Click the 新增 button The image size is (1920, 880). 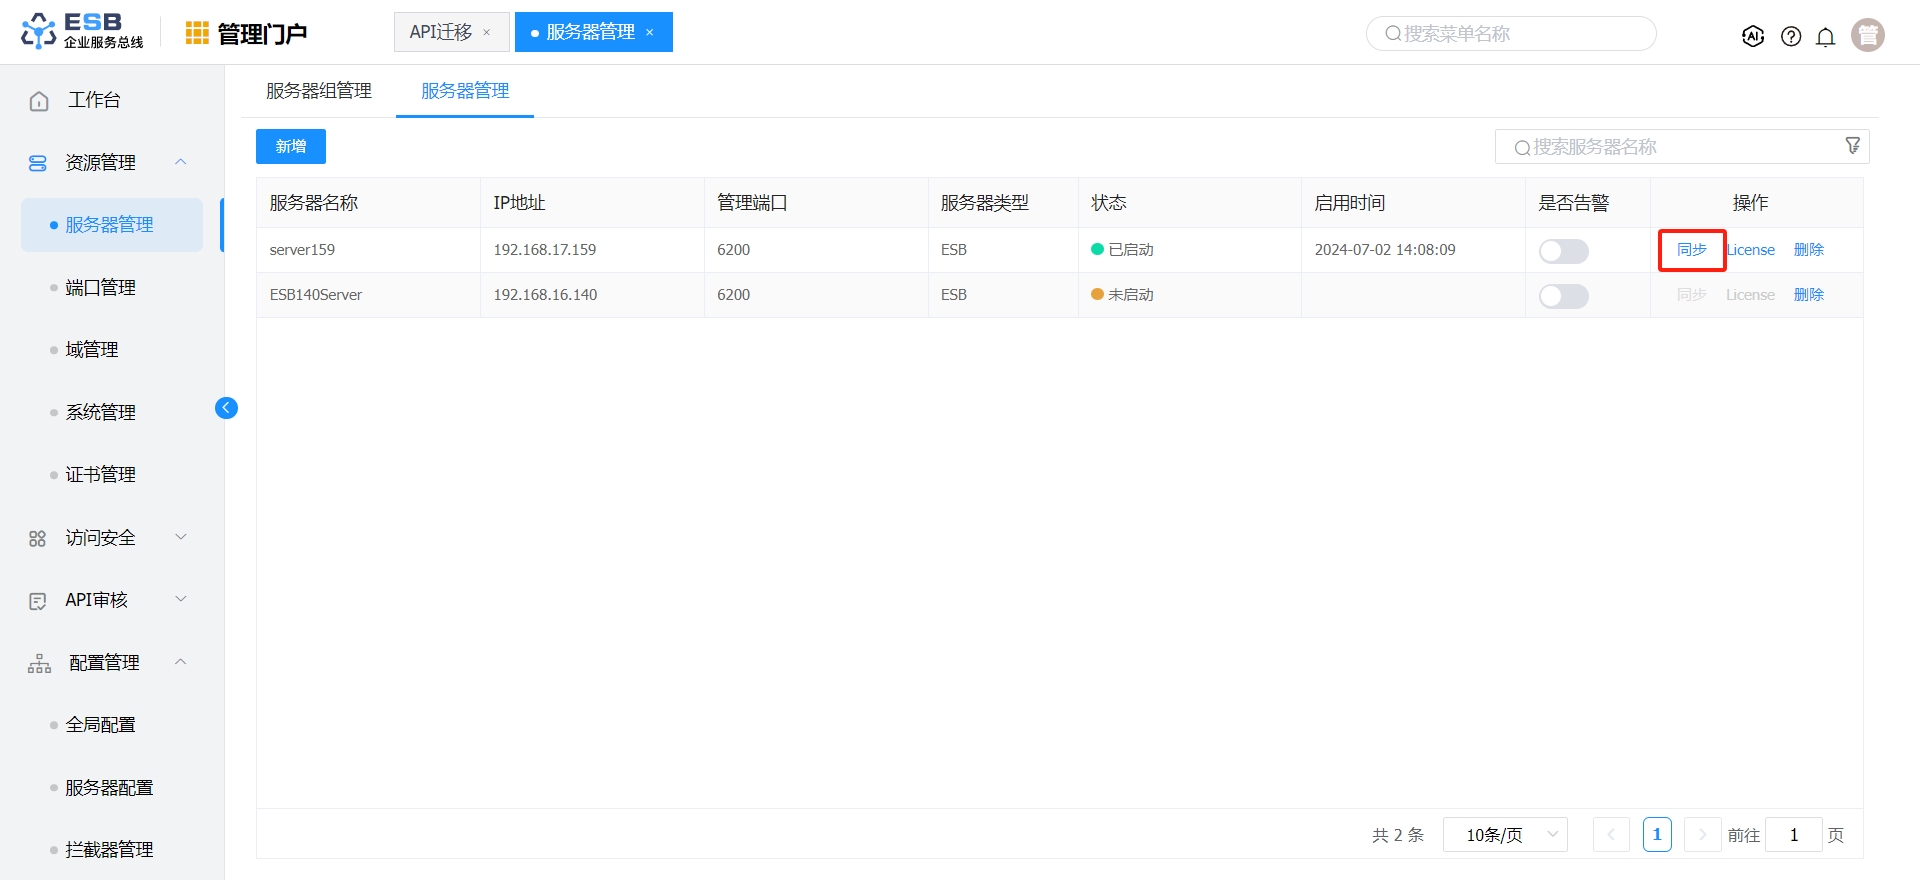point(290,146)
